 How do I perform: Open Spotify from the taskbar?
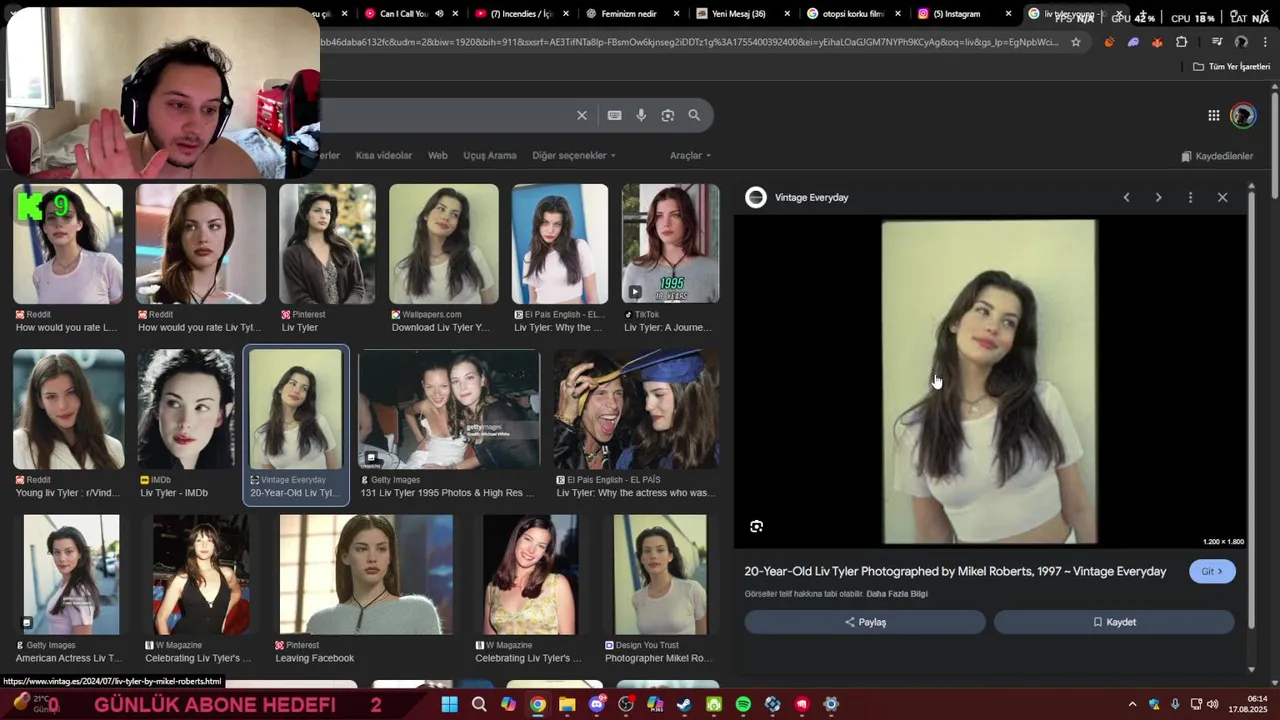743,705
